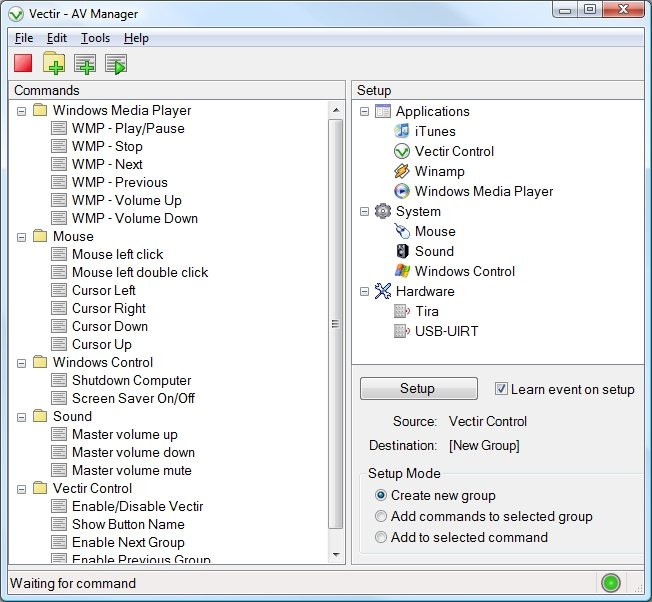Viewport: 652px width, 602px height.
Task: Select the Tira hardware icon
Action: pos(402,311)
